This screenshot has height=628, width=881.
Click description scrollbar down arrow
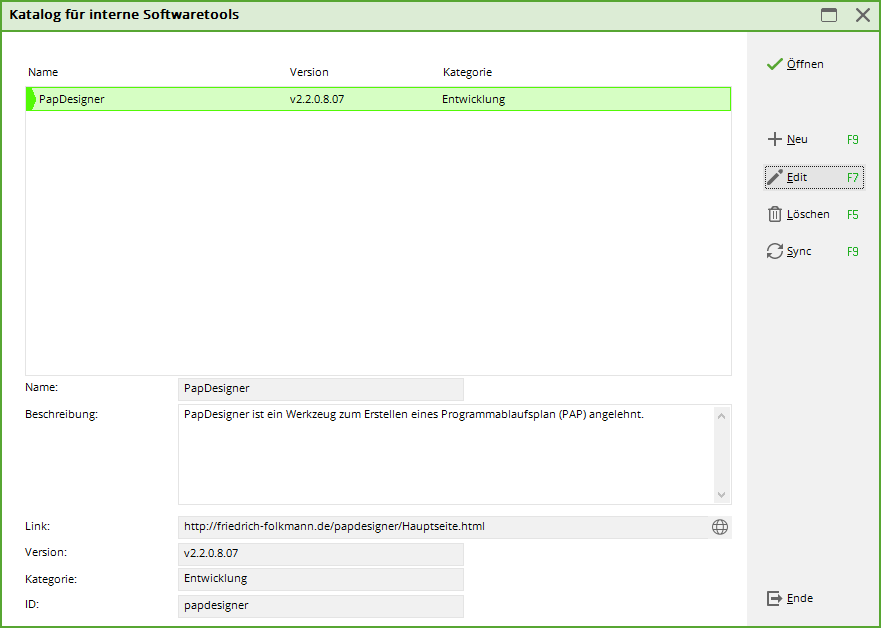[x=722, y=495]
